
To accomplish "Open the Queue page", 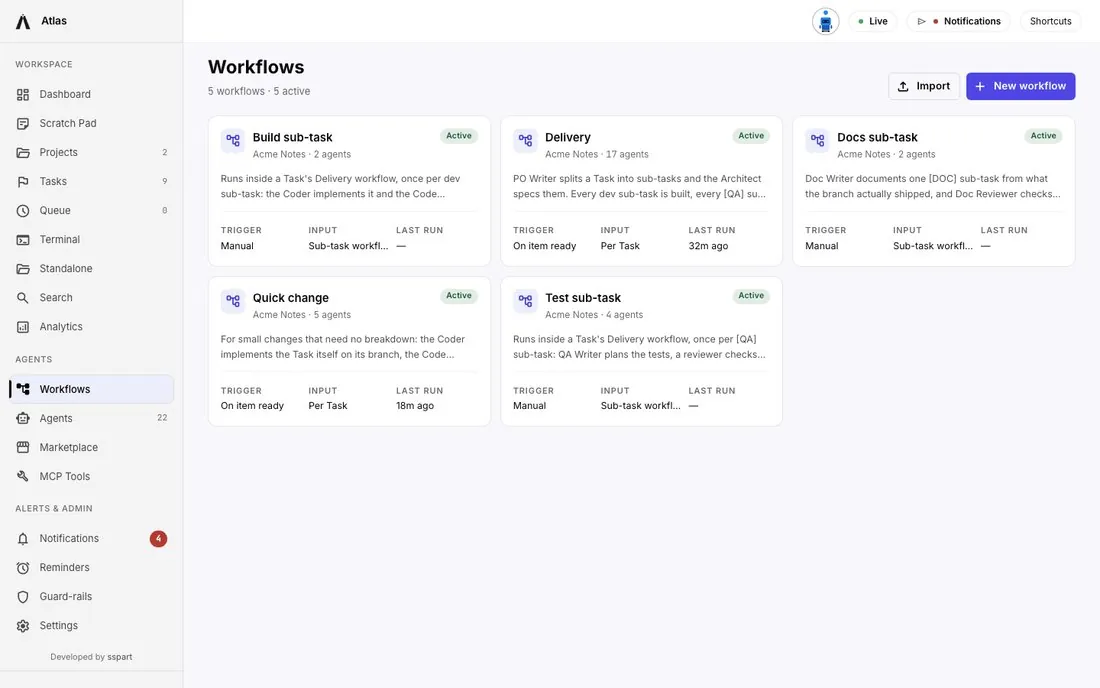I will pos(91,210).
